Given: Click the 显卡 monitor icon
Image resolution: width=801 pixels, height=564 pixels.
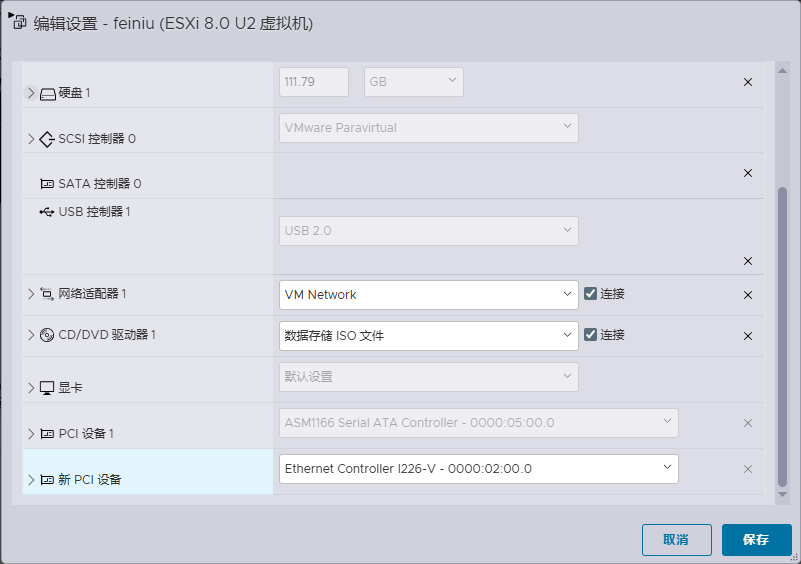Looking at the screenshot, I should coord(47,388).
